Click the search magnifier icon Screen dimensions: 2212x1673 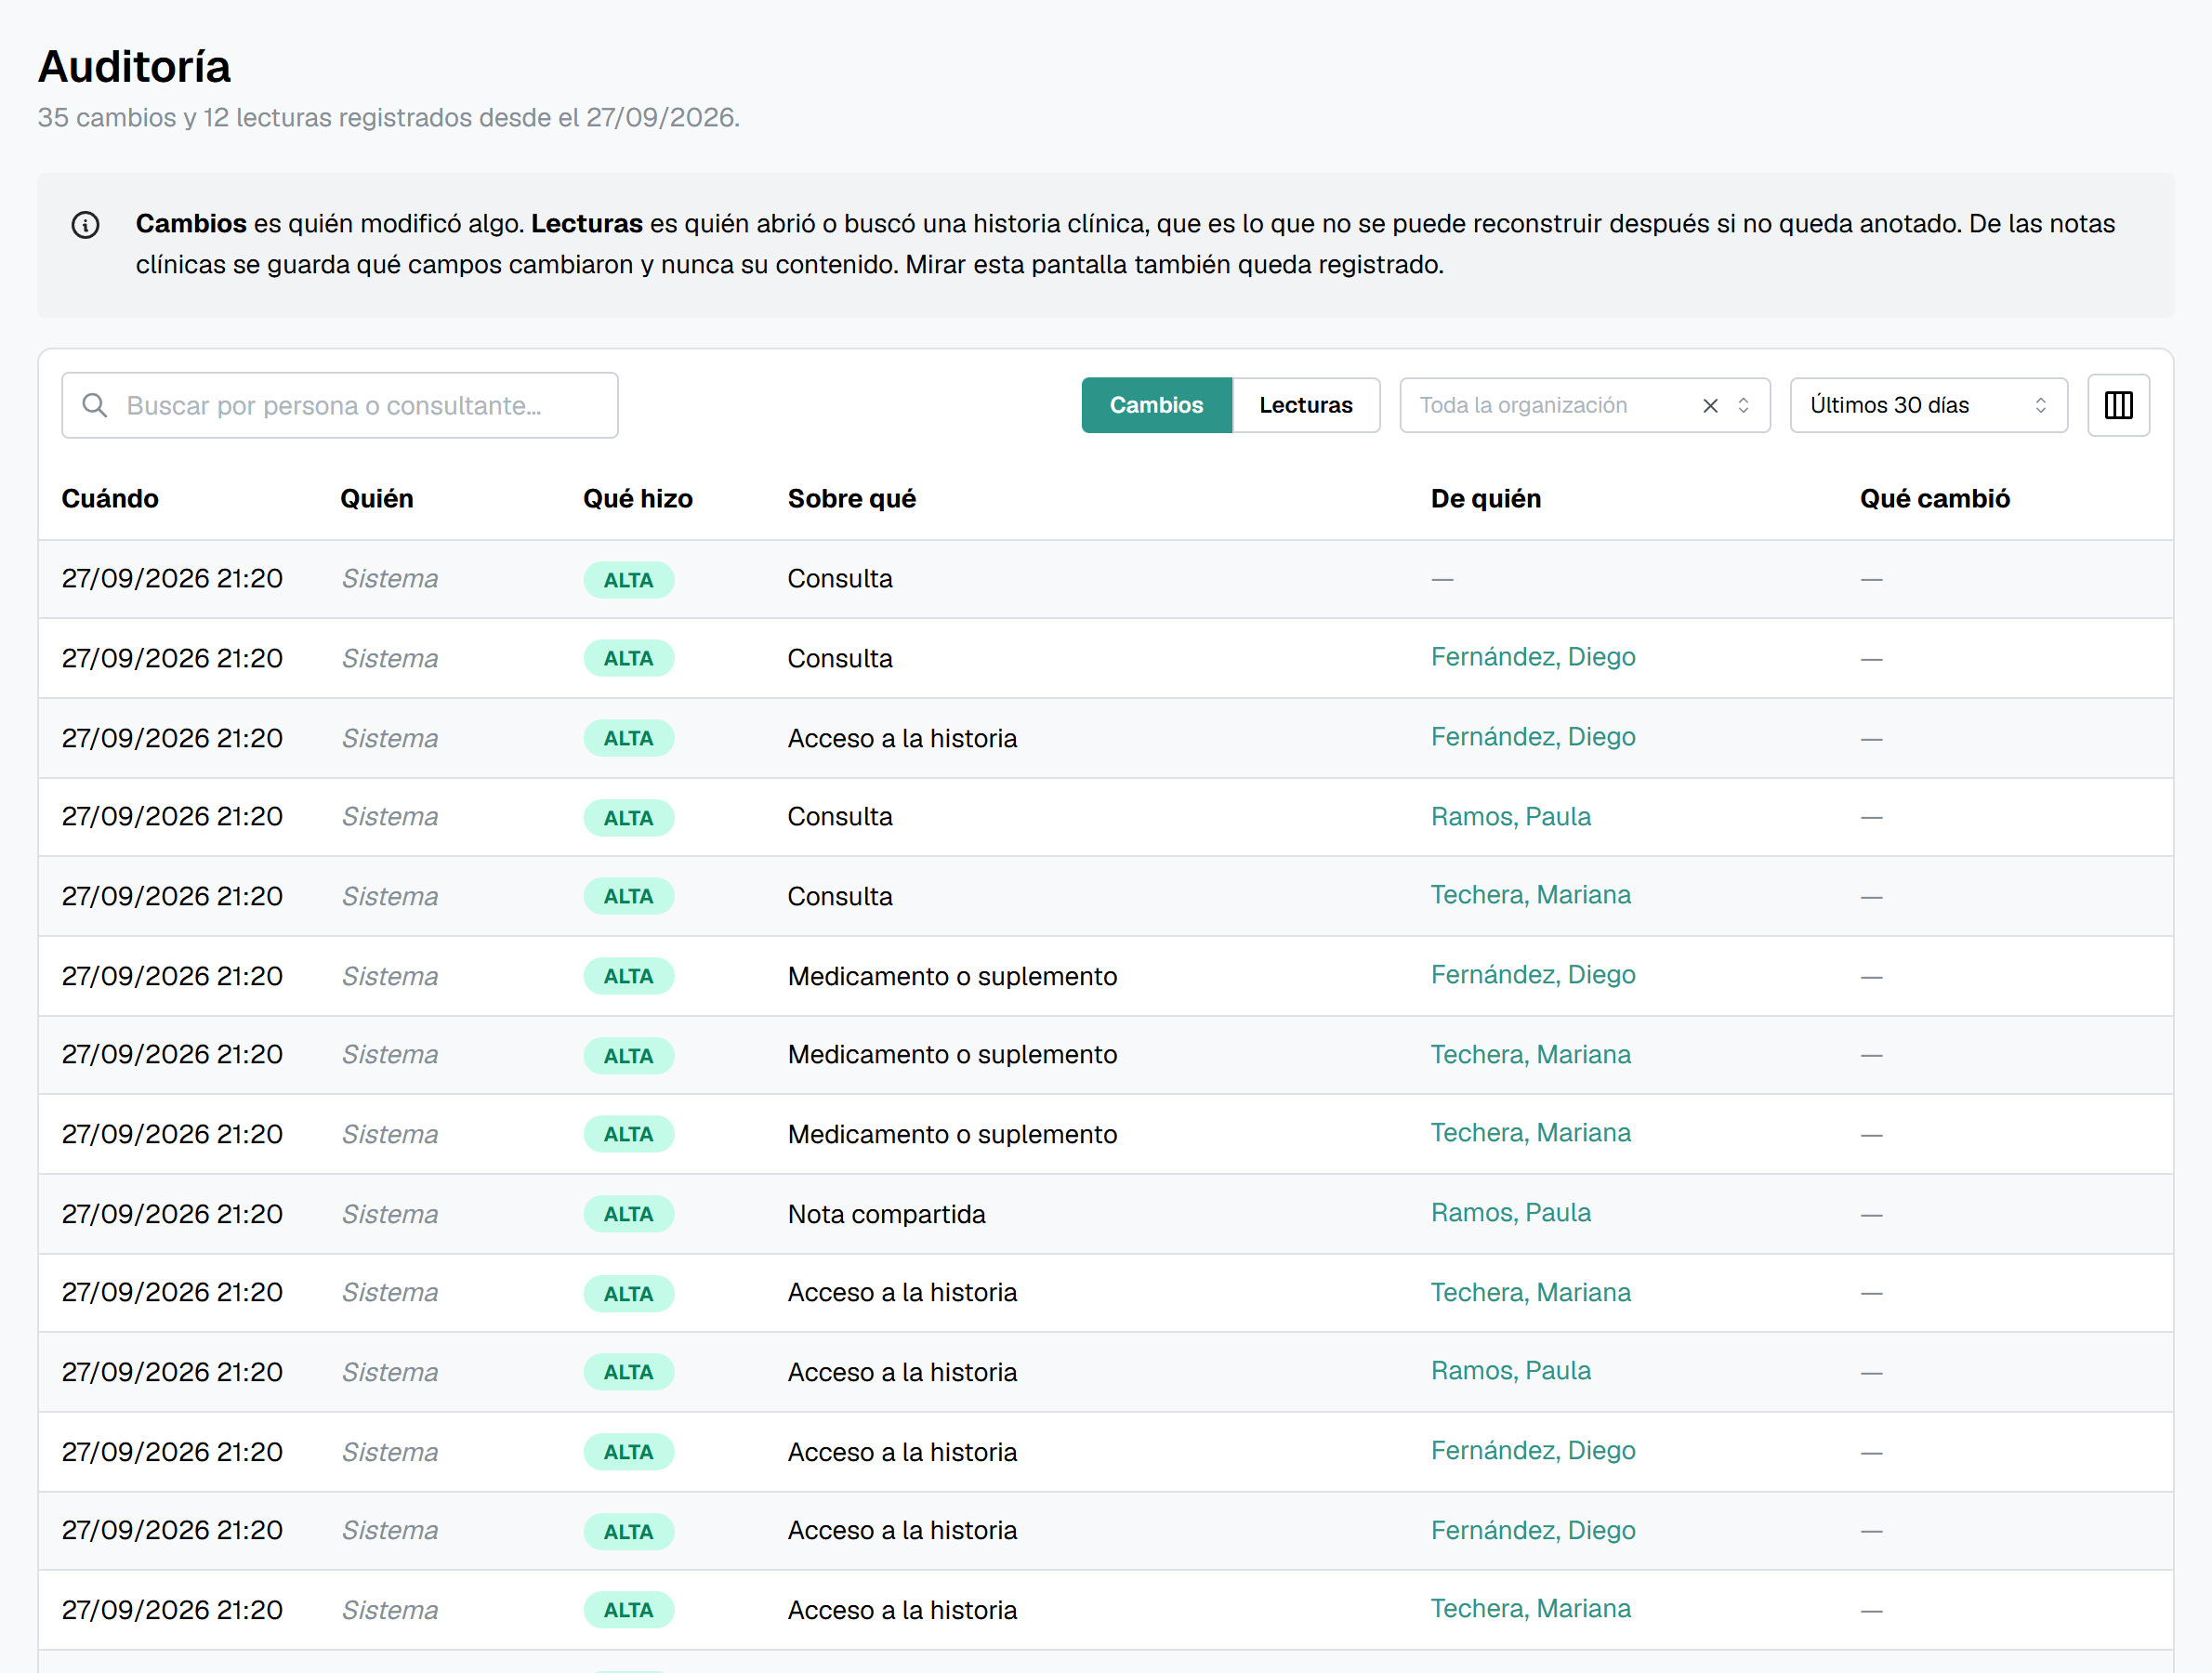[x=95, y=405]
